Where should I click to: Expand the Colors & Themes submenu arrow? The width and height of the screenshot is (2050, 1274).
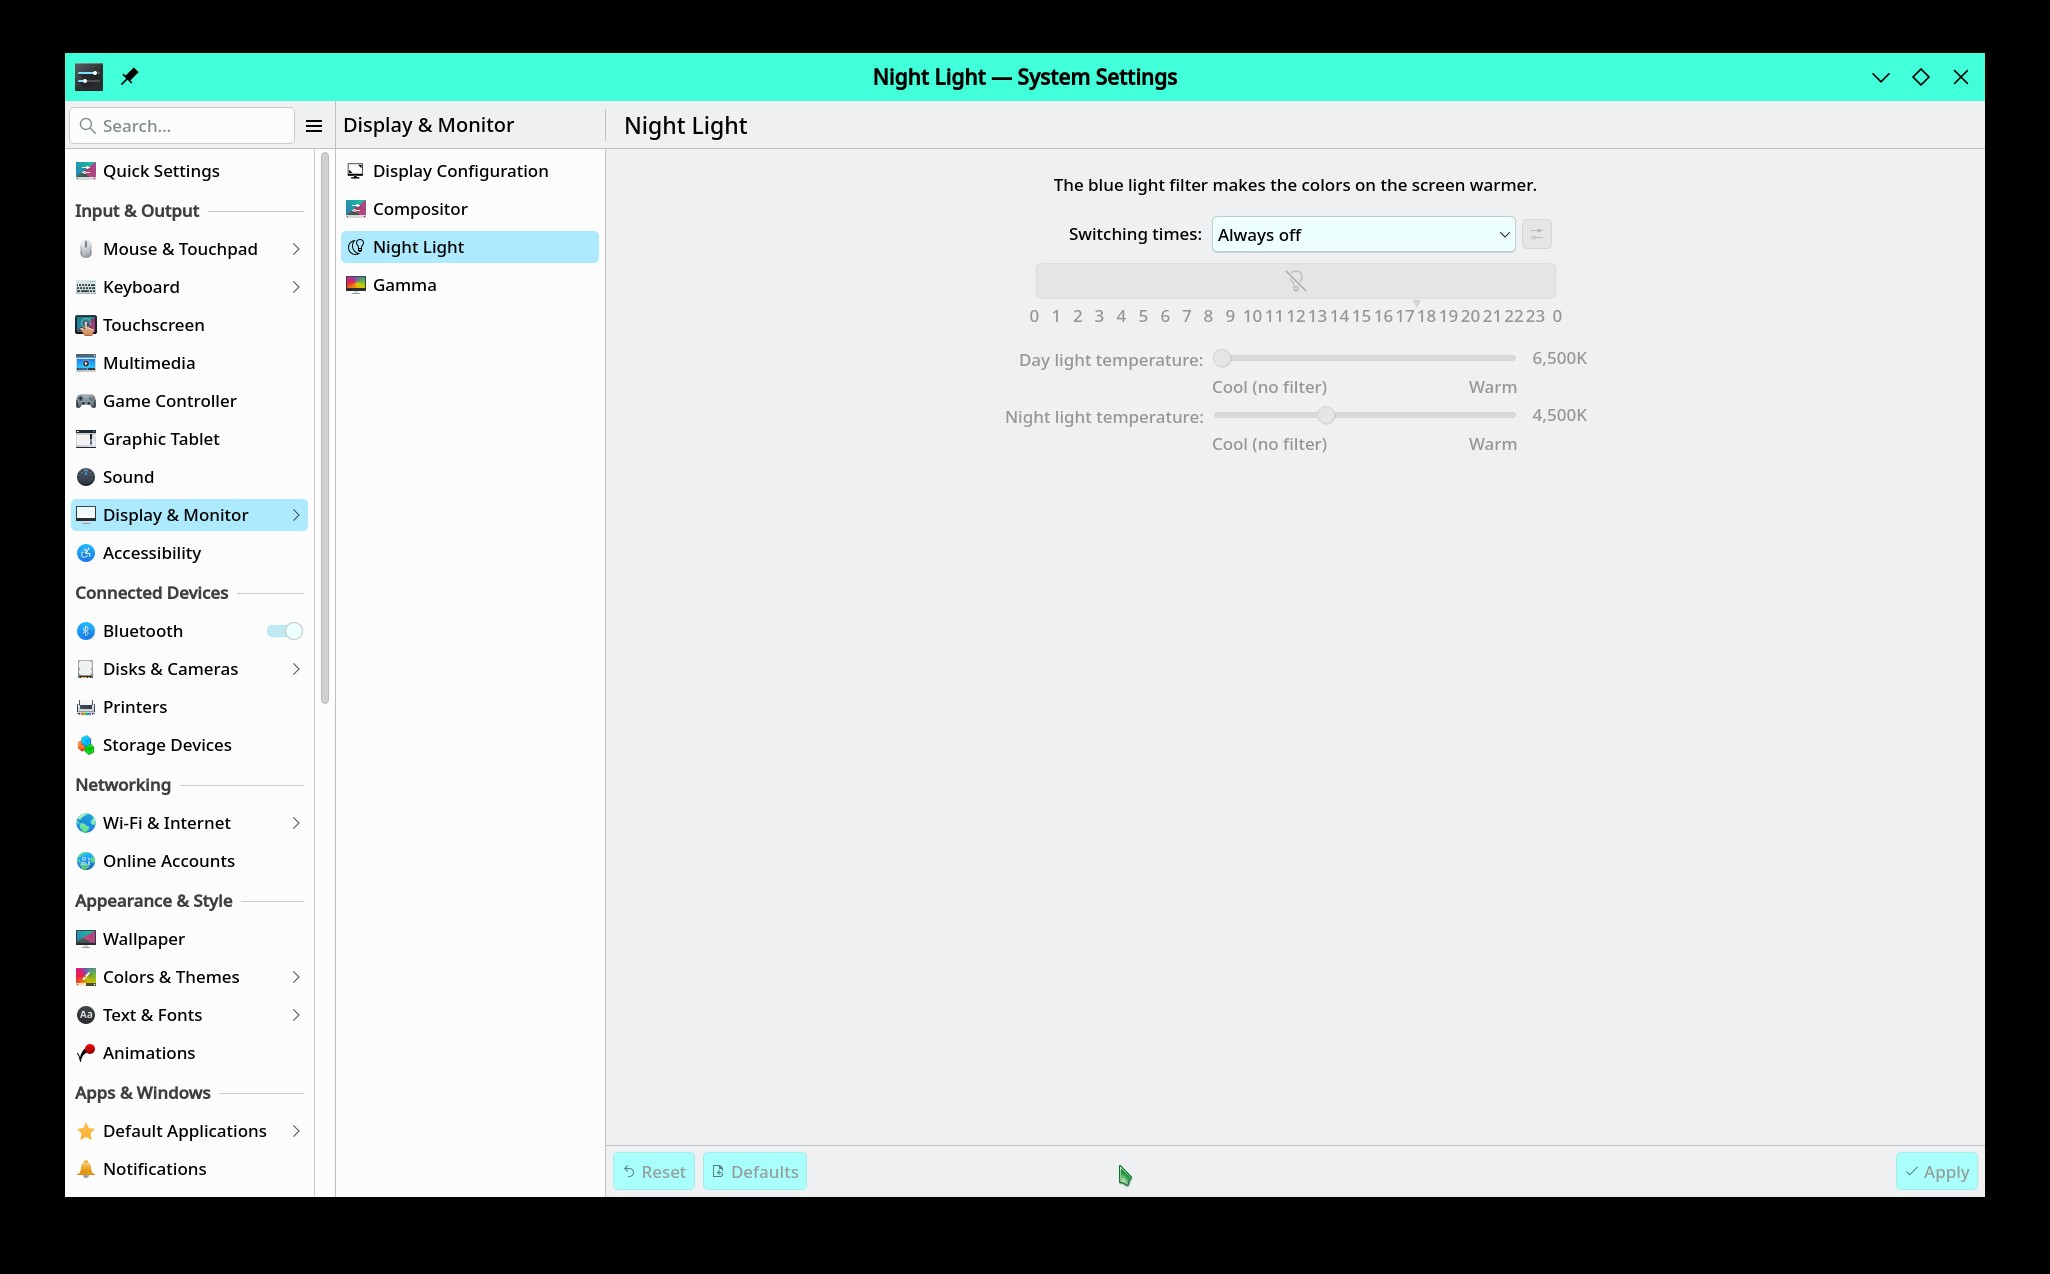(x=296, y=977)
